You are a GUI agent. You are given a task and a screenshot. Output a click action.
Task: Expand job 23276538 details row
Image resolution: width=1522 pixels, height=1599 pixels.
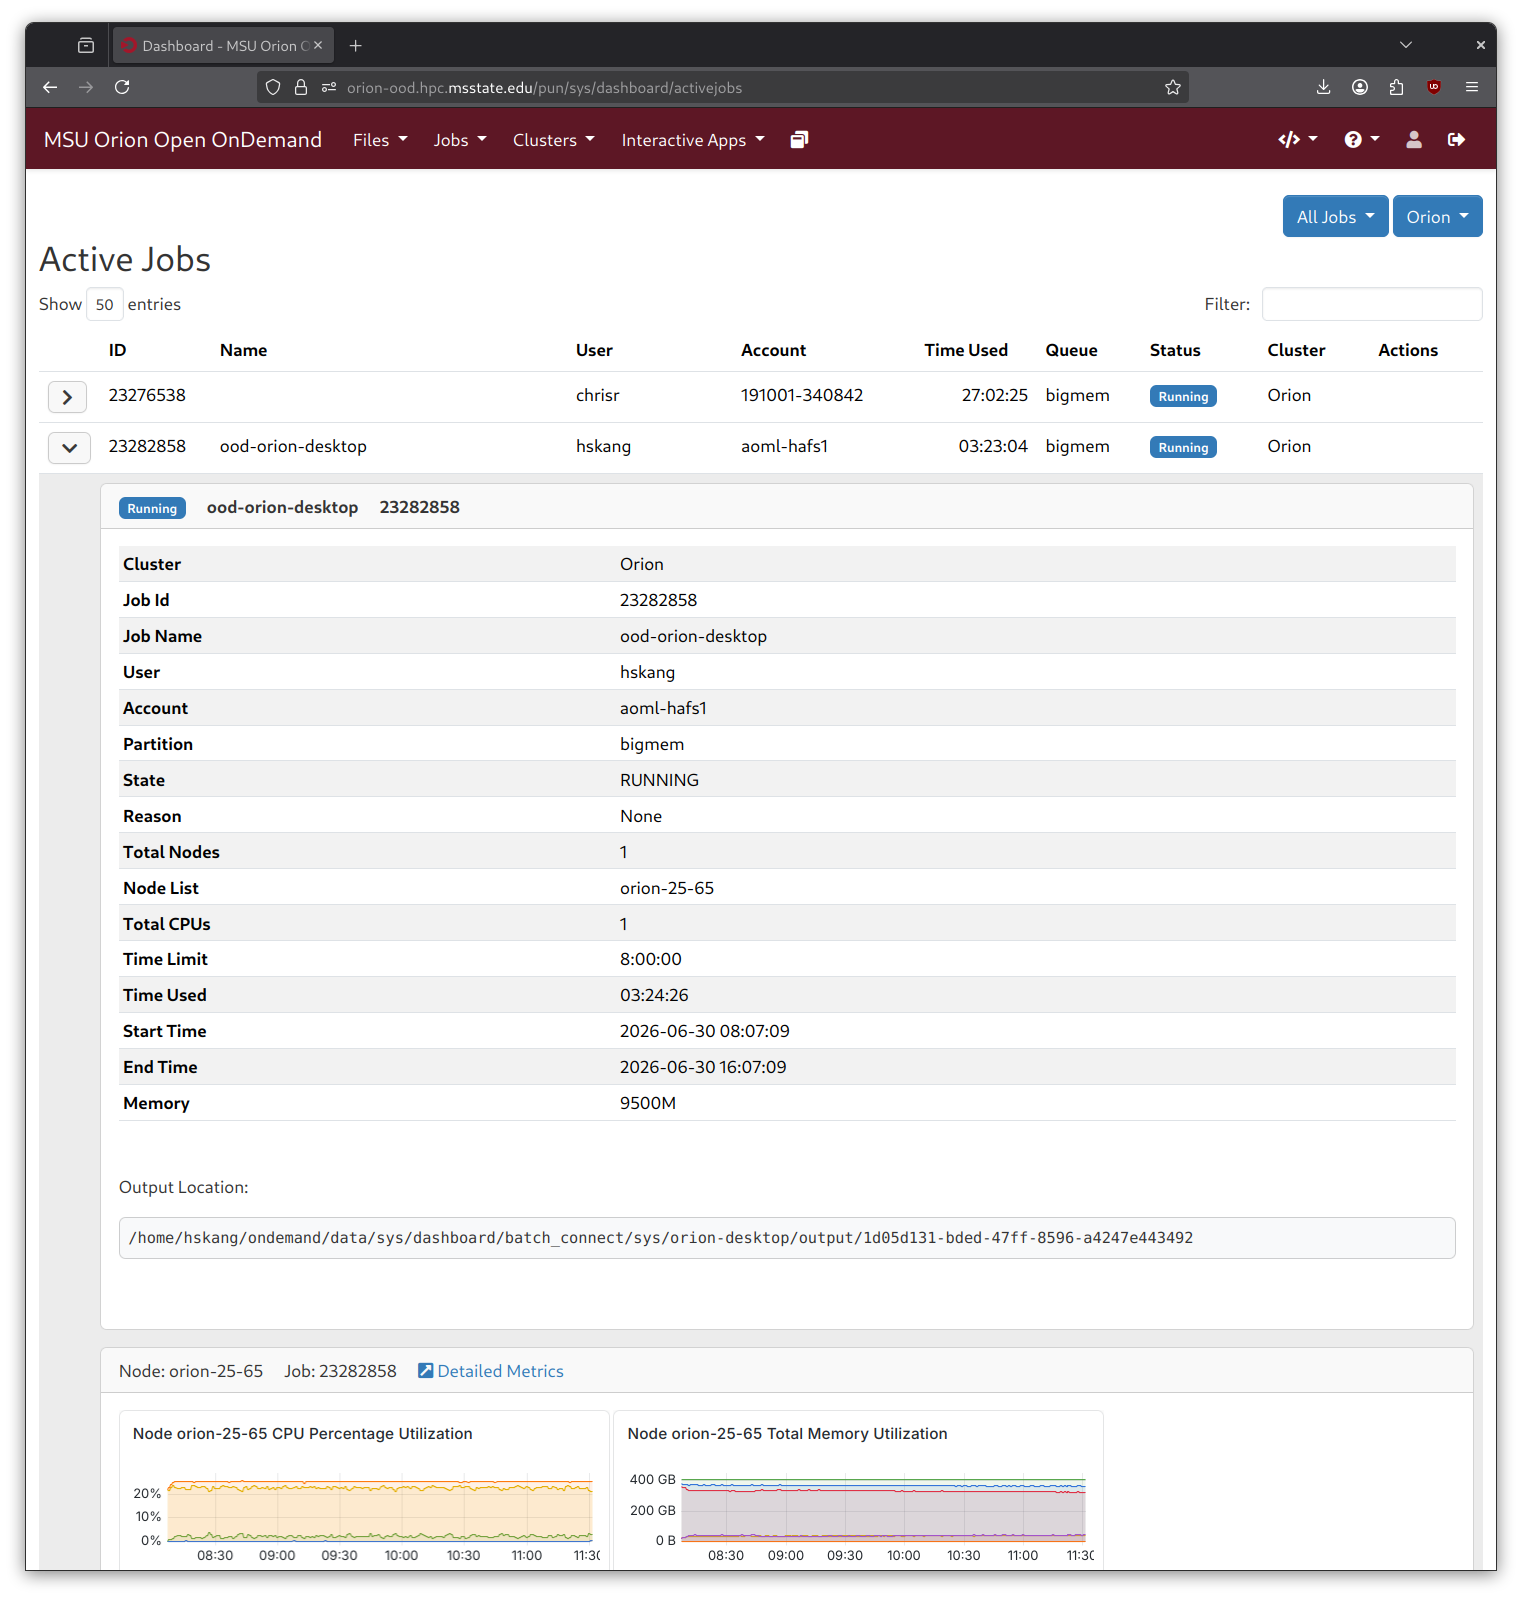click(x=68, y=397)
